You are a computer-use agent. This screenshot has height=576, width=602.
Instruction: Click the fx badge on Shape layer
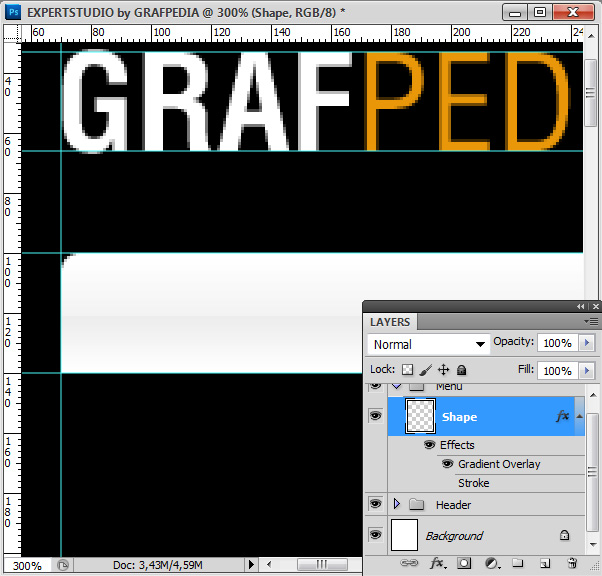pyautogui.click(x=562, y=416)
